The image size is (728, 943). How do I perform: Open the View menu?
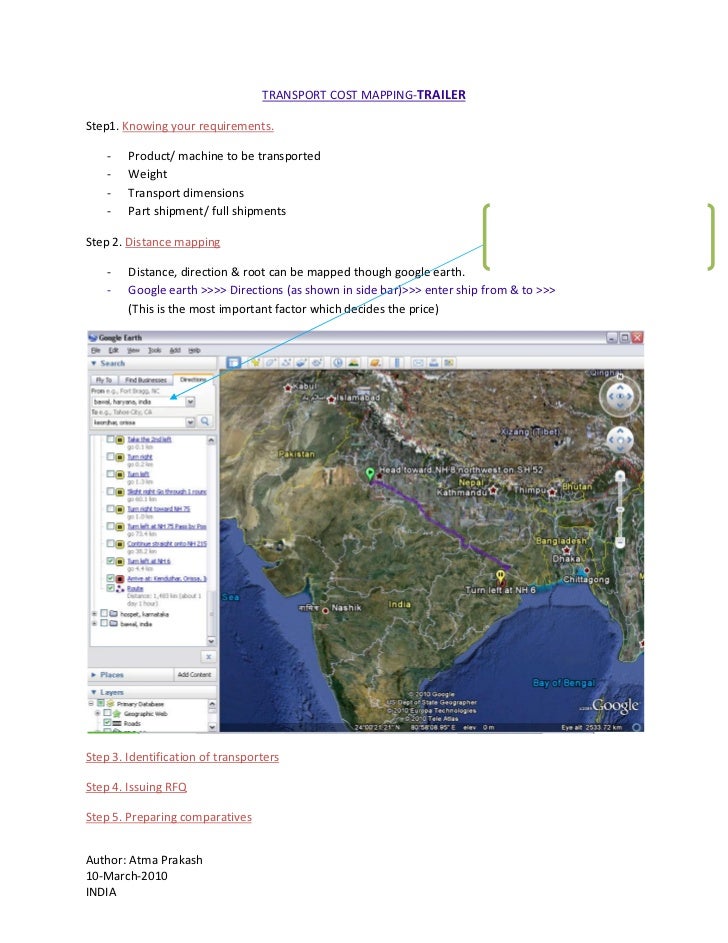(133, 350)
